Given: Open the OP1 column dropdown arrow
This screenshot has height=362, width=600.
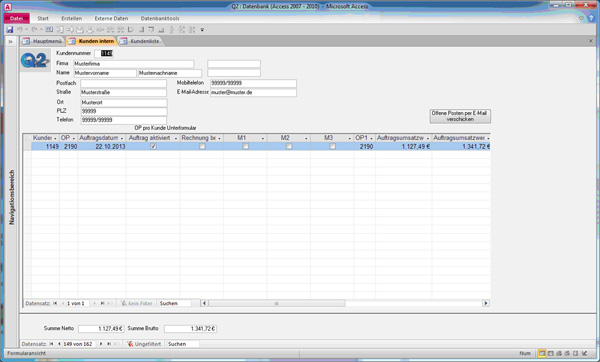Looking at the screenshot, I should [371, 138].
